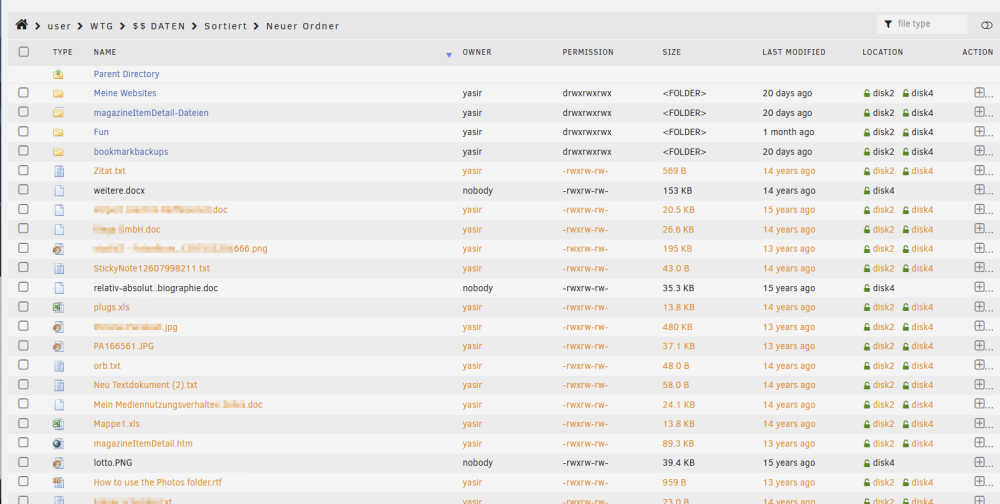This screenshot has height=504, width=1000.
Task: Open action menu for weitere.docx
Action: tap(980, 190)
